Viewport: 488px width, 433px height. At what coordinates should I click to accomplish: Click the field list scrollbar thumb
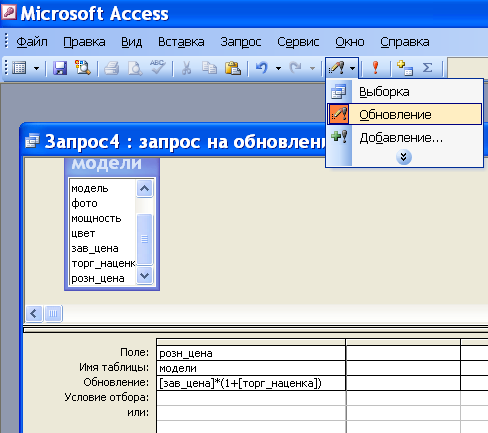[144, 239]
